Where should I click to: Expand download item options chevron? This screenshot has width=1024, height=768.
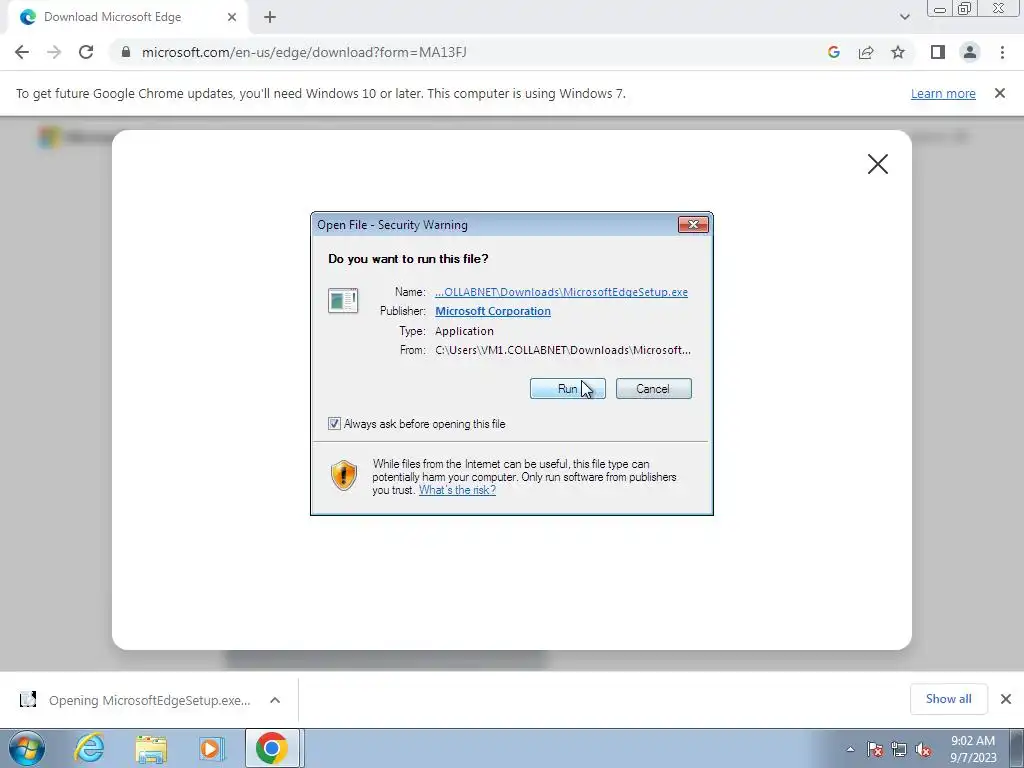(x=275, y=700)
